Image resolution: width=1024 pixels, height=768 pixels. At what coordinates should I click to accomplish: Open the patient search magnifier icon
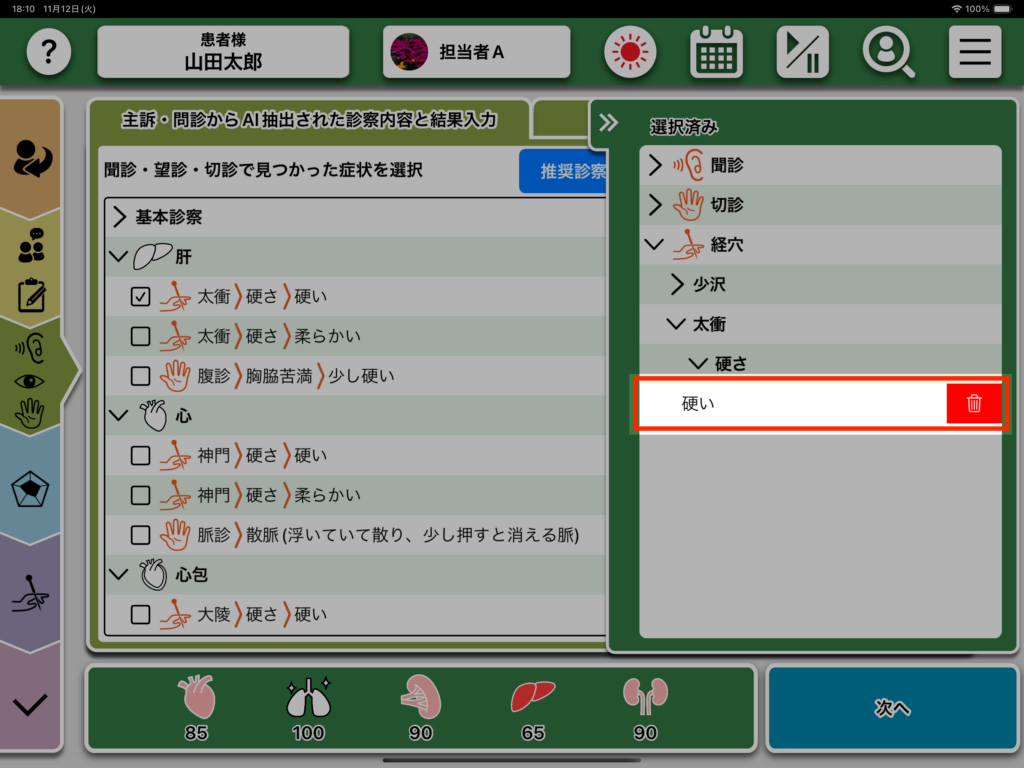888,52
